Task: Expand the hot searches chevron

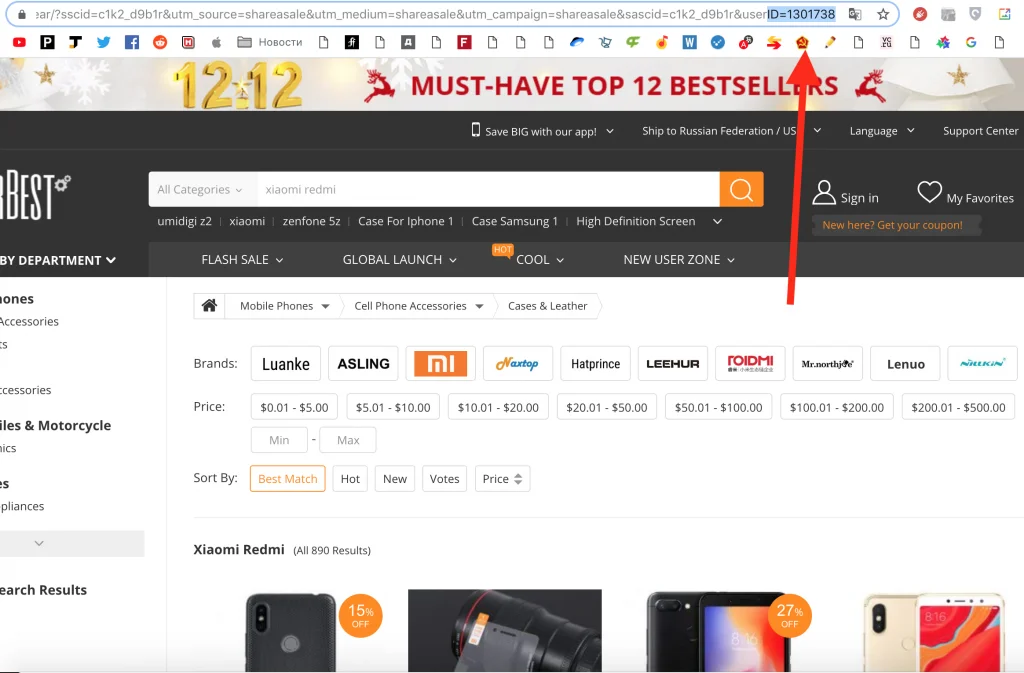Action: tap(717, 221)
